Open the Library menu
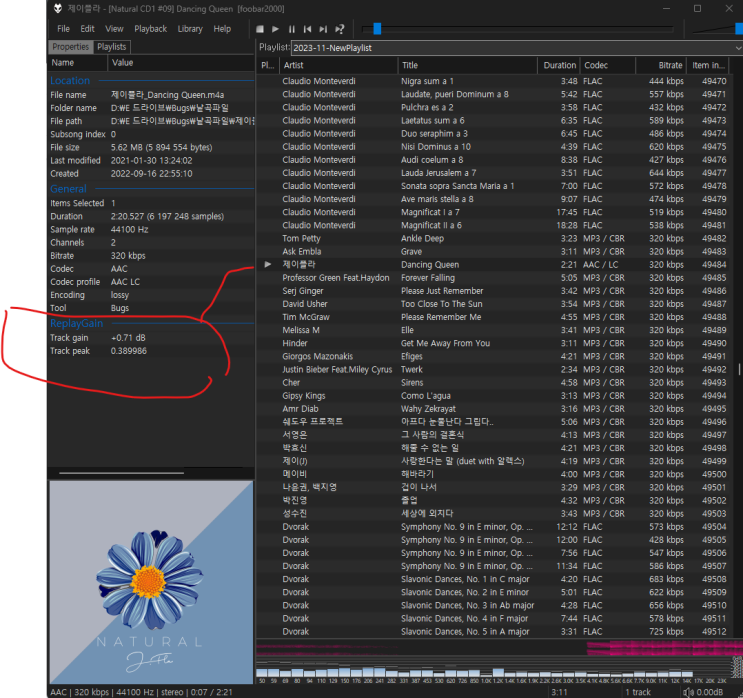The height and width of the screenshot is (698, 743). point(190,29)
